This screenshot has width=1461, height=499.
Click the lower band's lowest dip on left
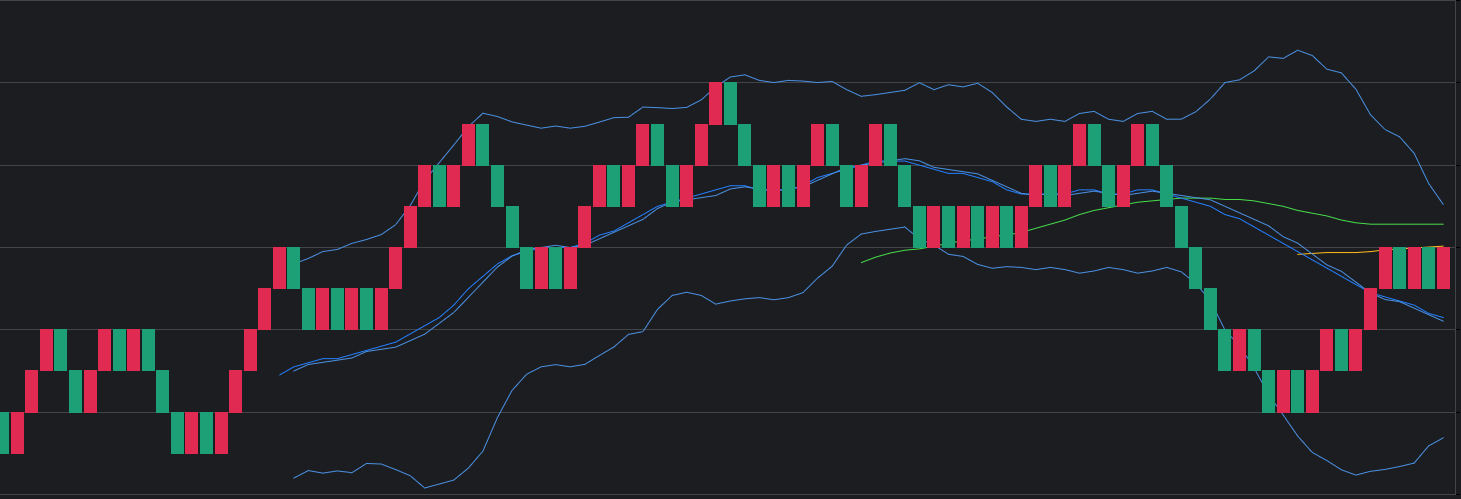coord(425,488)
